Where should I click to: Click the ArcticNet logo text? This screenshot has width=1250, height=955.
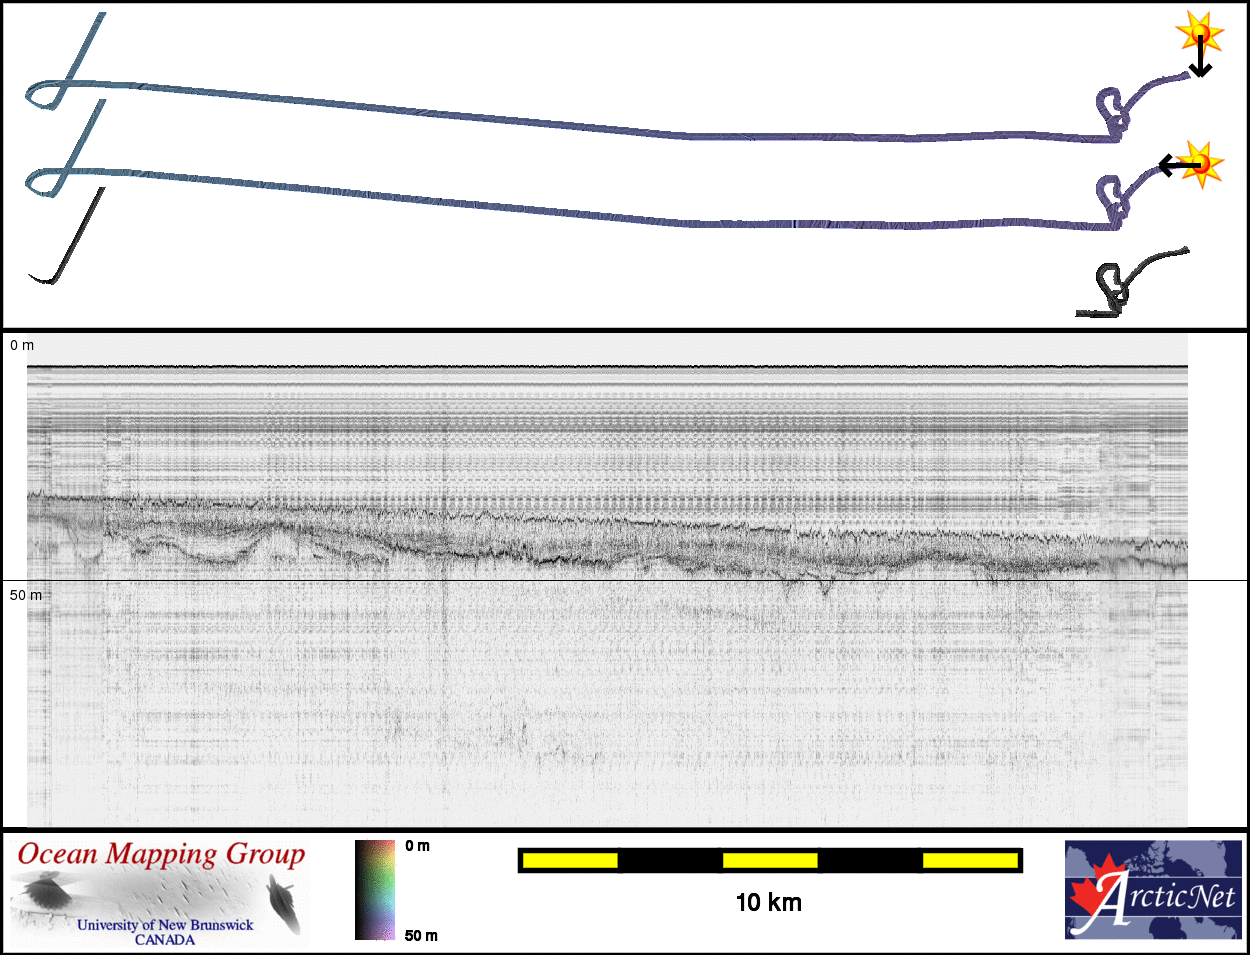(x=1165, y=898)
